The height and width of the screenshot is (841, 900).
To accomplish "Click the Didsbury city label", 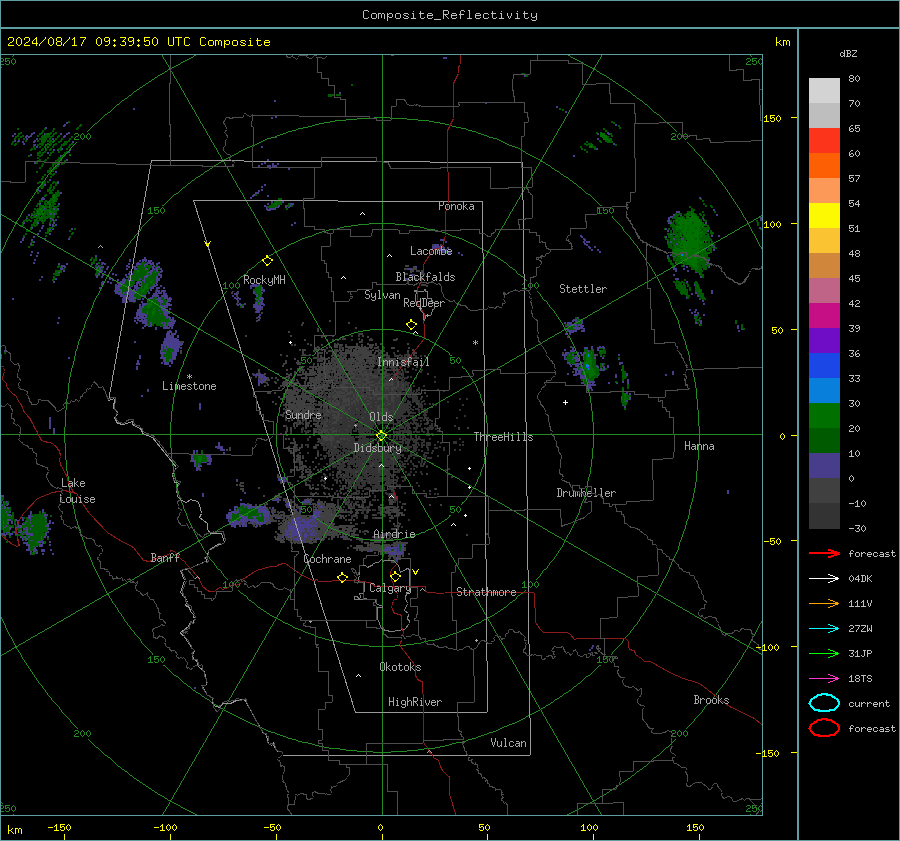I will [377, 448].
